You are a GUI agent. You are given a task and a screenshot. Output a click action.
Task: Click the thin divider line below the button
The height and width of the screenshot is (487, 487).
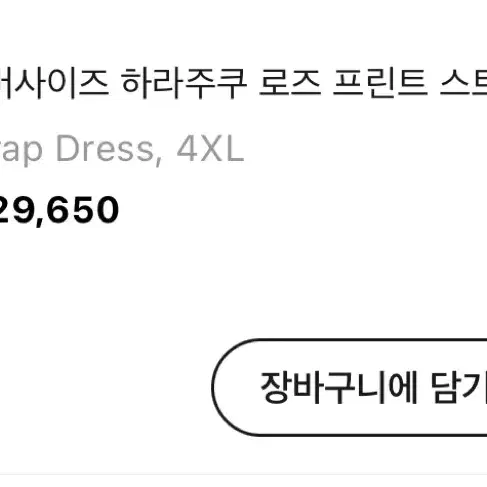coord(243,474)
